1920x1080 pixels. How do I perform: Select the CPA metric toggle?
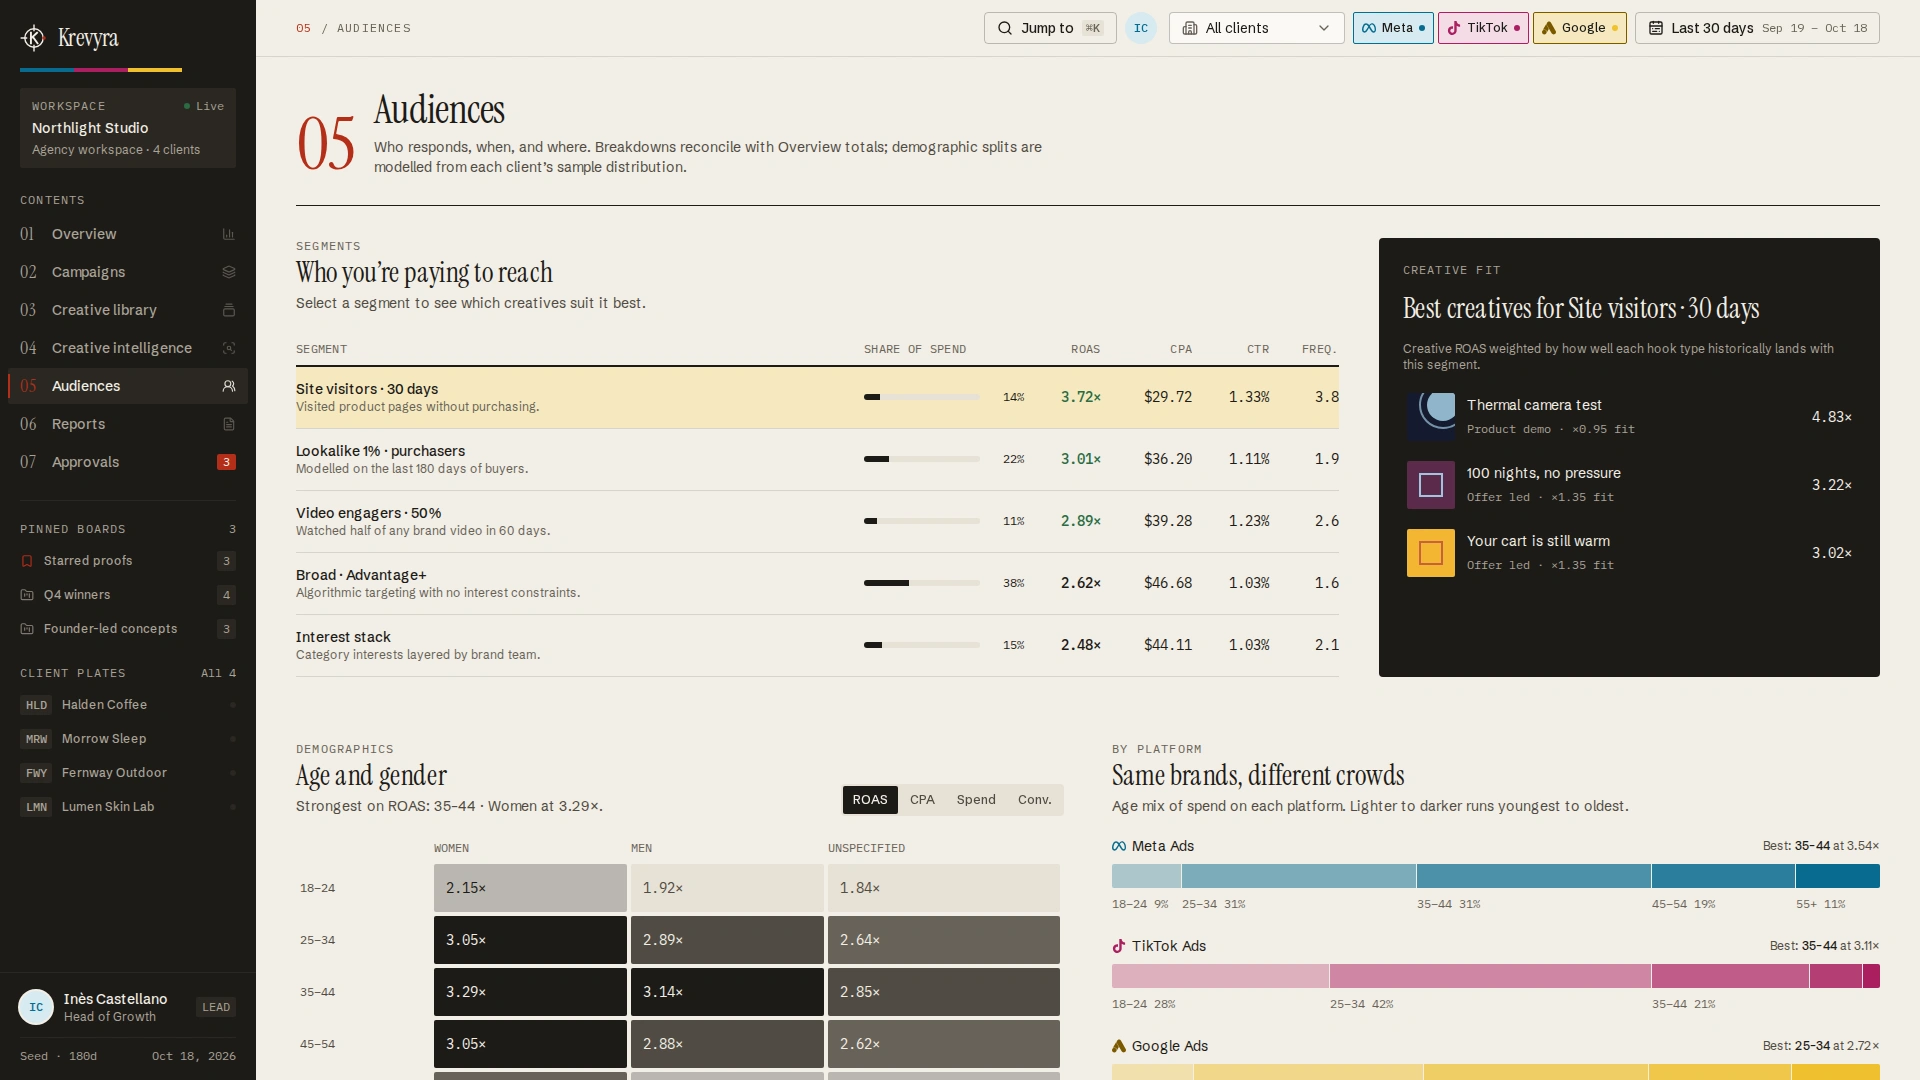pos(922,800)
